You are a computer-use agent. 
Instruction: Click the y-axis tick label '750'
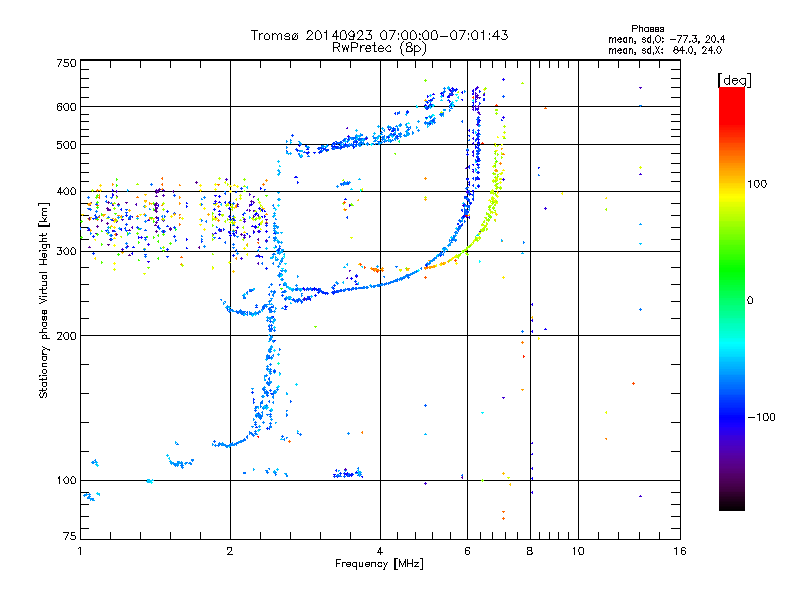[x=67, y=63]
